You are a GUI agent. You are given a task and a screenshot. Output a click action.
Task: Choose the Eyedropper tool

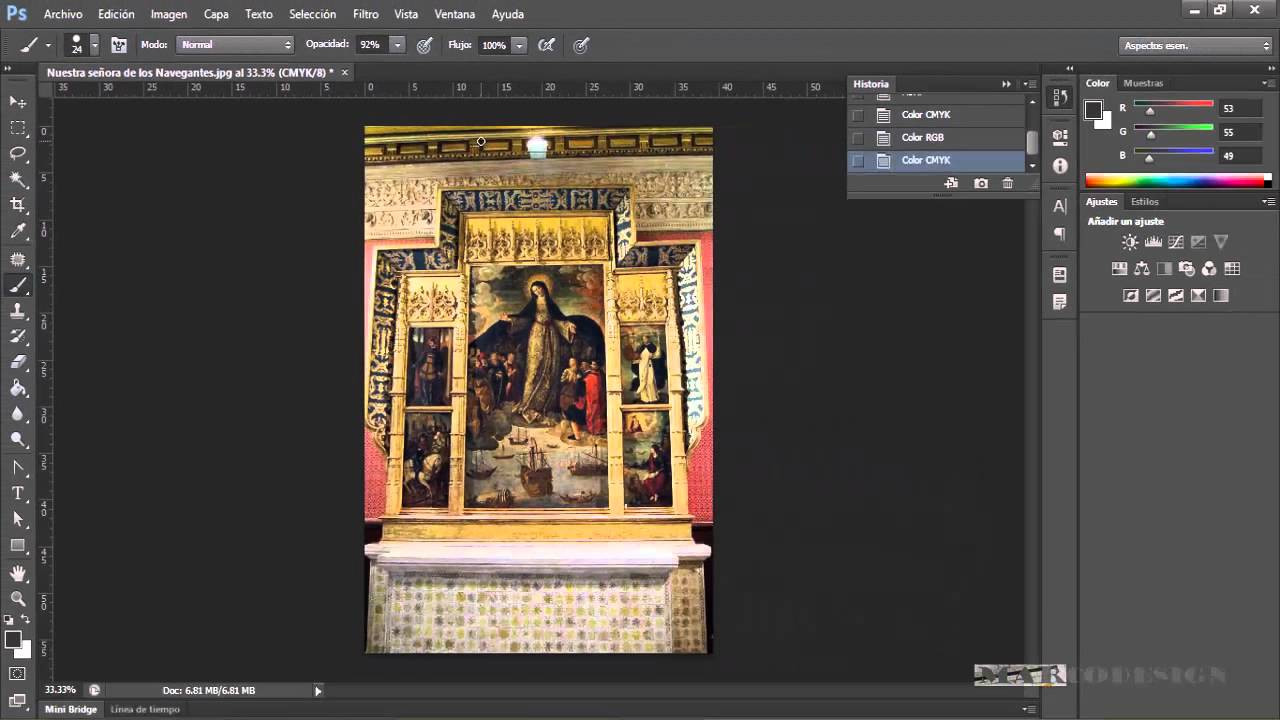(18, 231)
